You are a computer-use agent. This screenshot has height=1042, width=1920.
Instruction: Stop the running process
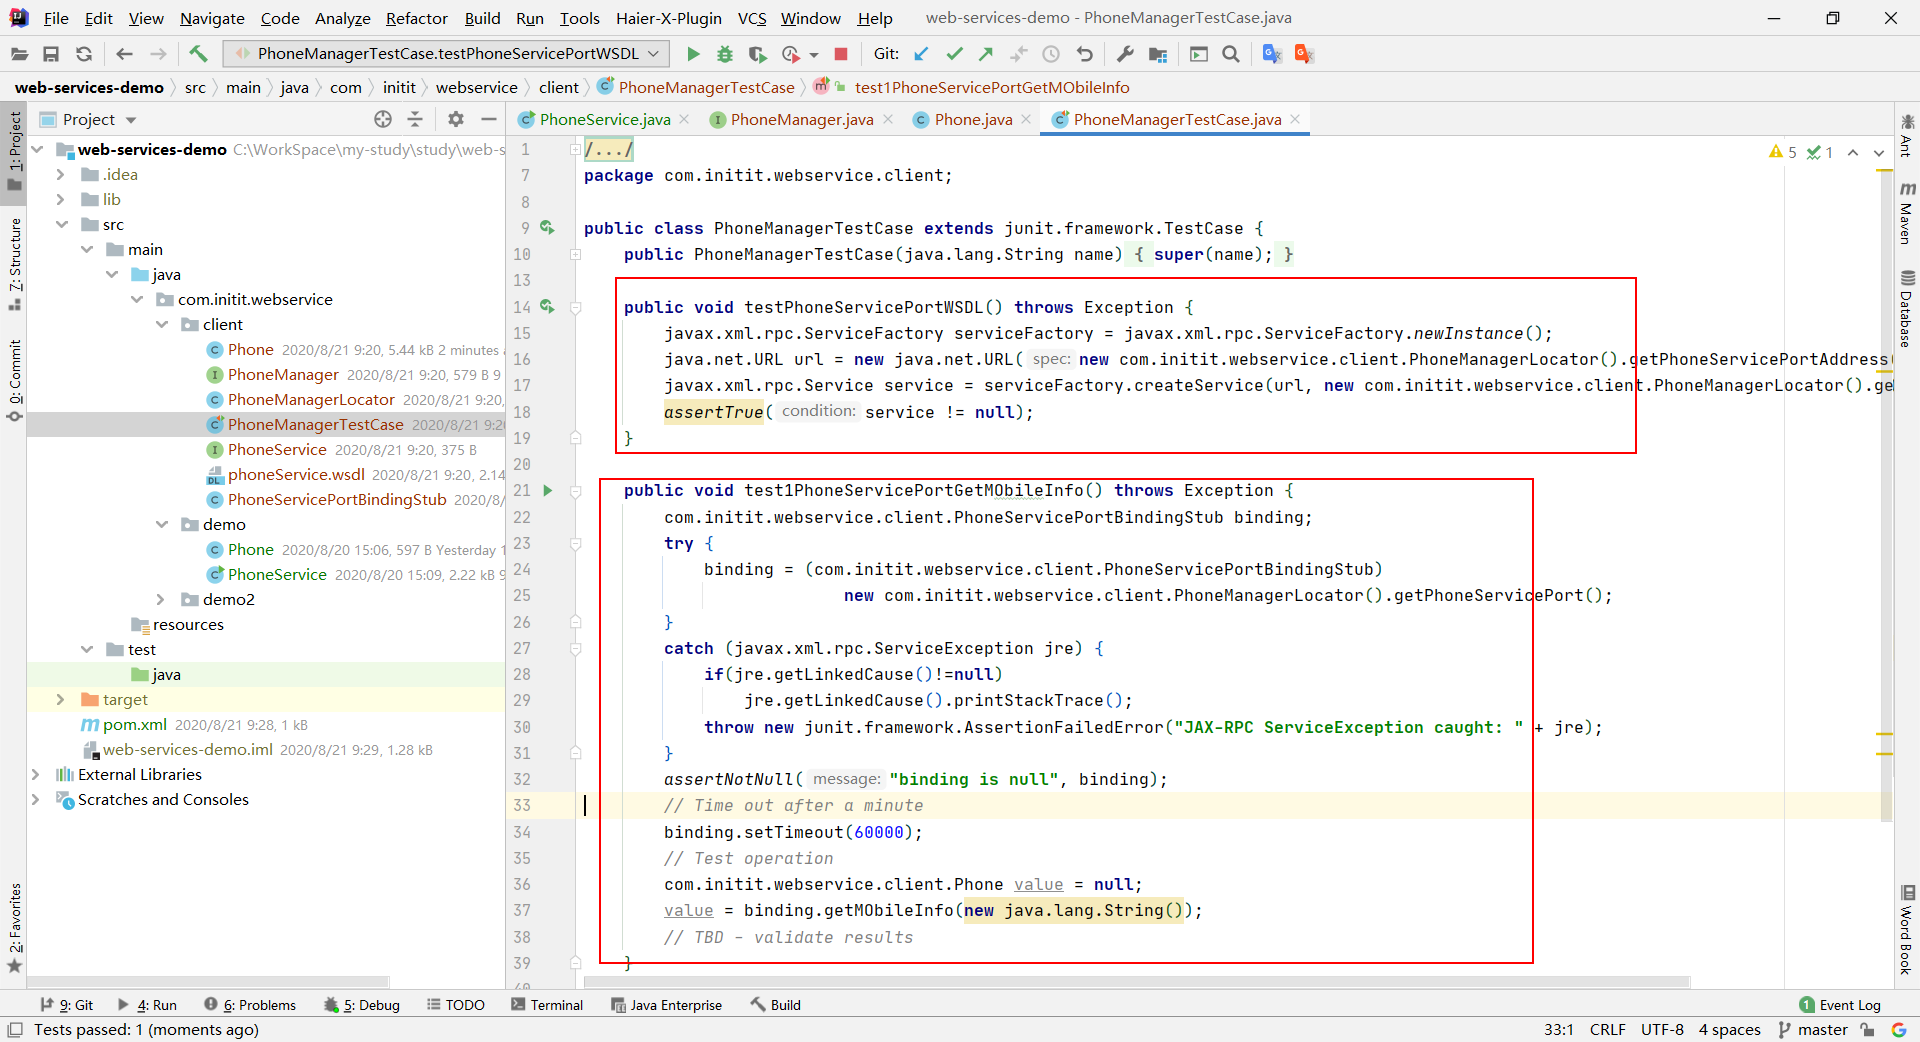pyautogui.click(x=841, y=54)
